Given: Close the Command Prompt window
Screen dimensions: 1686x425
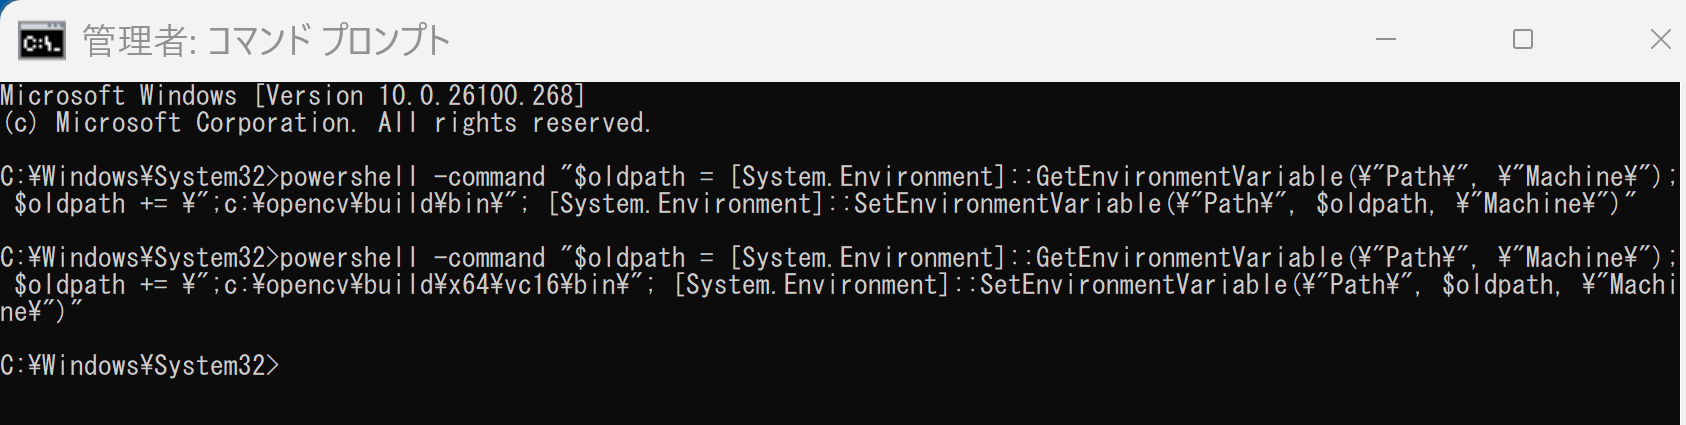Looking at the screenshot, I should (x=1660, y=40).
